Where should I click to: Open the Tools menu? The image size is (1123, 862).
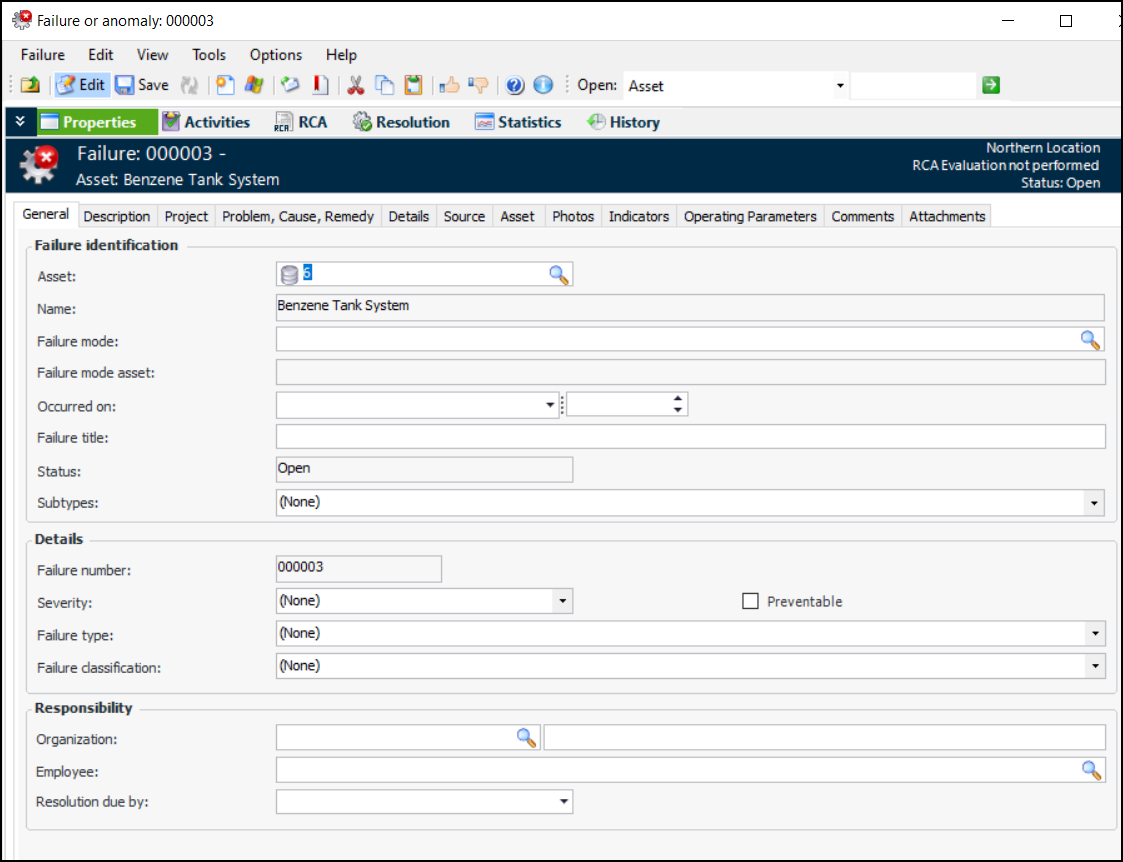(x=209, y=55)
